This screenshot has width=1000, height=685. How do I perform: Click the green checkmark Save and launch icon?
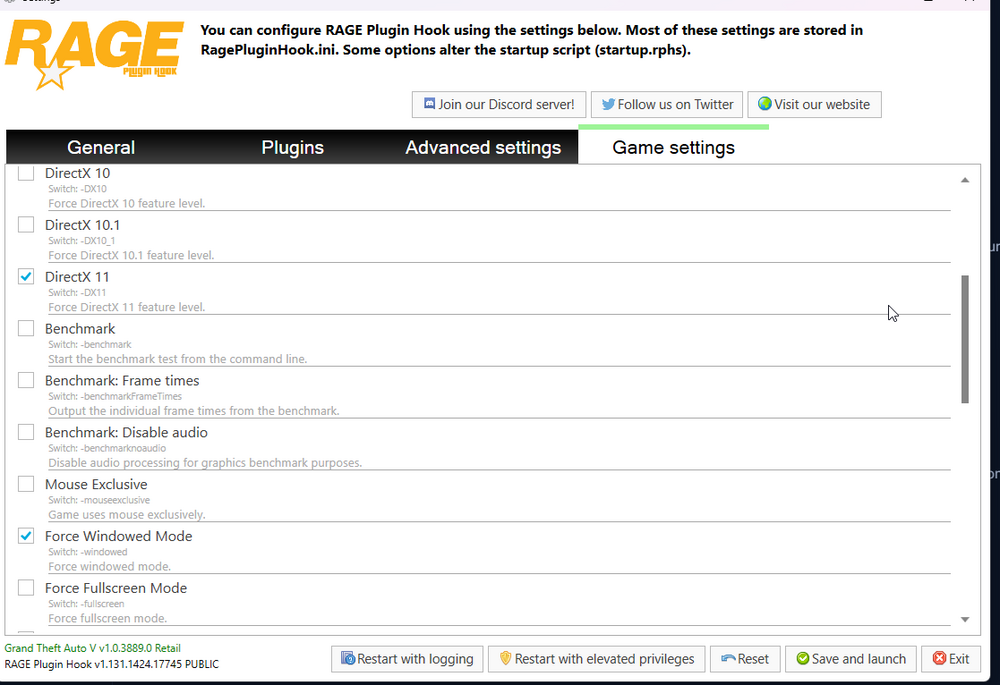(x=803, y=658)
